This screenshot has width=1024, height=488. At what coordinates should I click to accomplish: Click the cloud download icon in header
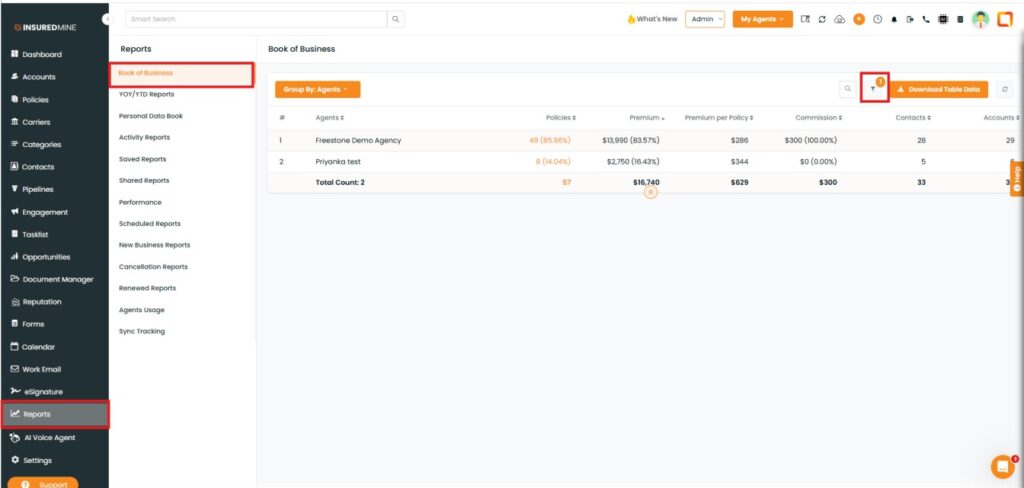pos(839,19)
